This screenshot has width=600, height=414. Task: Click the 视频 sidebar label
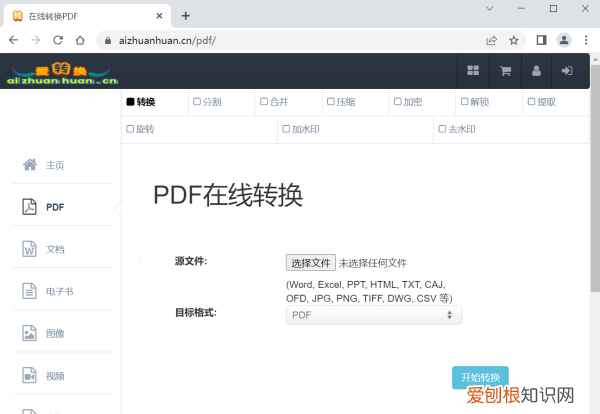(55, 376)
